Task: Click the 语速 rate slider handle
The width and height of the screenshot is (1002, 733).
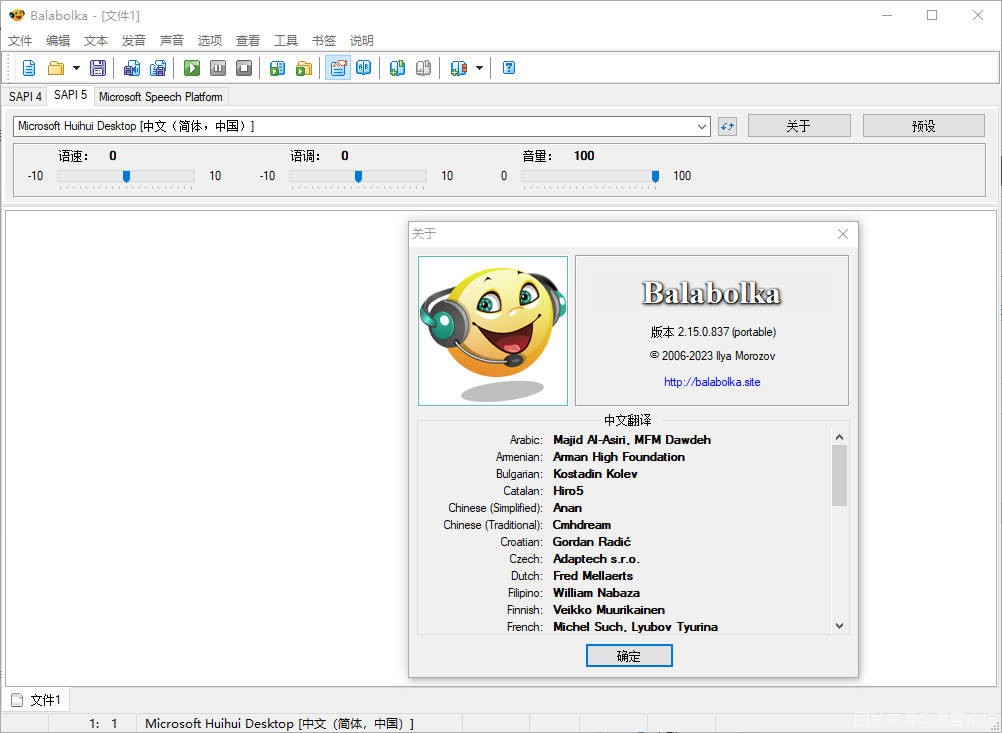Action: click(x=127, y=176)
